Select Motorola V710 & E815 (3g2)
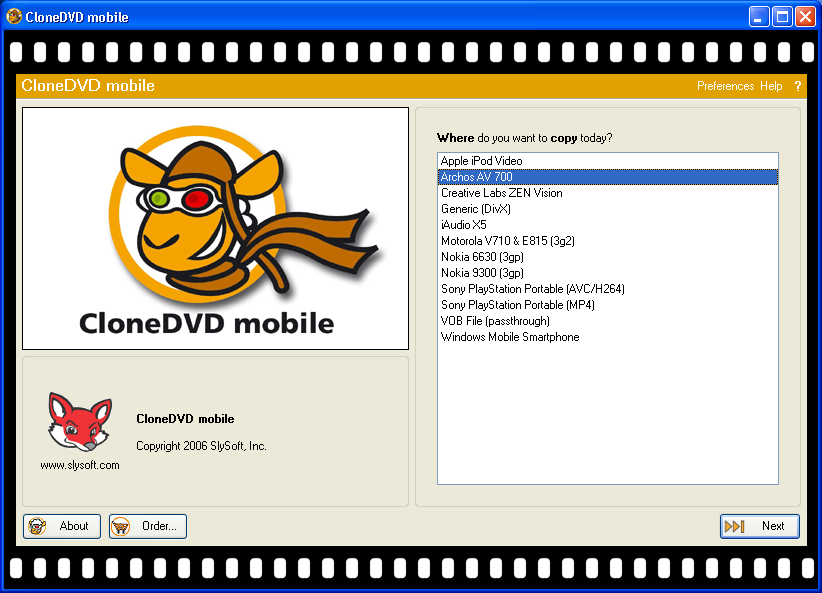The image size is (822, 593). [x=608, y=241]
